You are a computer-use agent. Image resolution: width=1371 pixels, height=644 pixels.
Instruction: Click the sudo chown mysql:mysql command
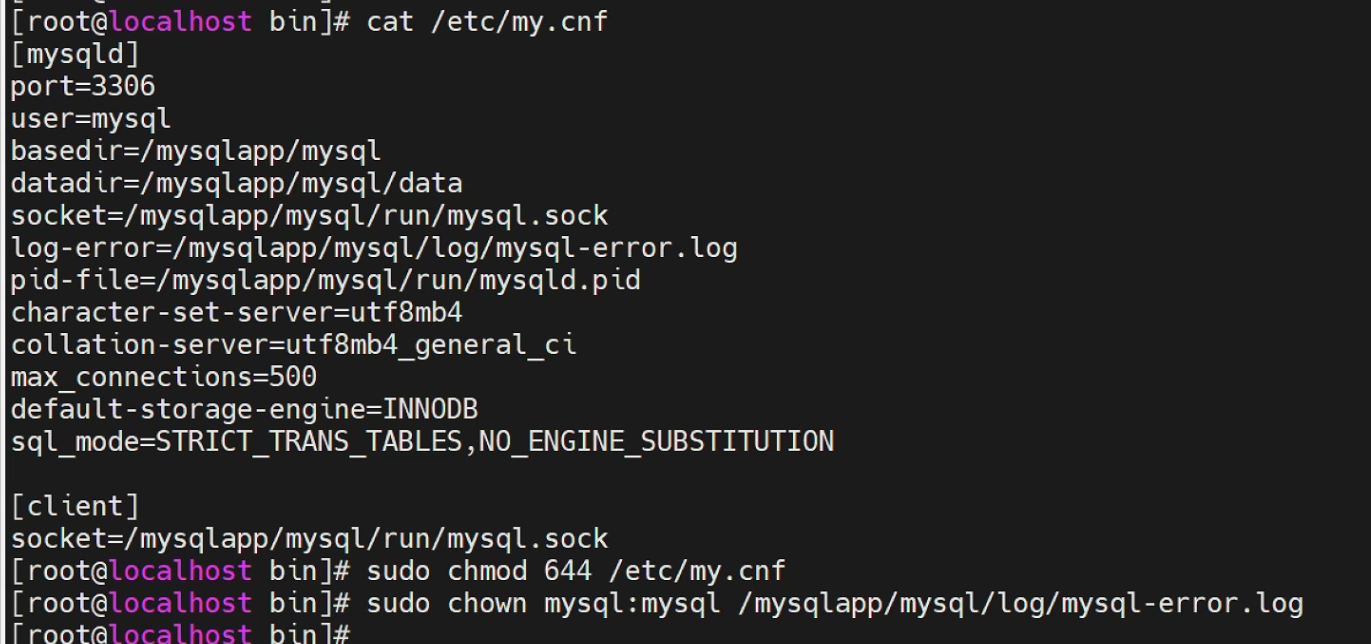coord(835,603)
